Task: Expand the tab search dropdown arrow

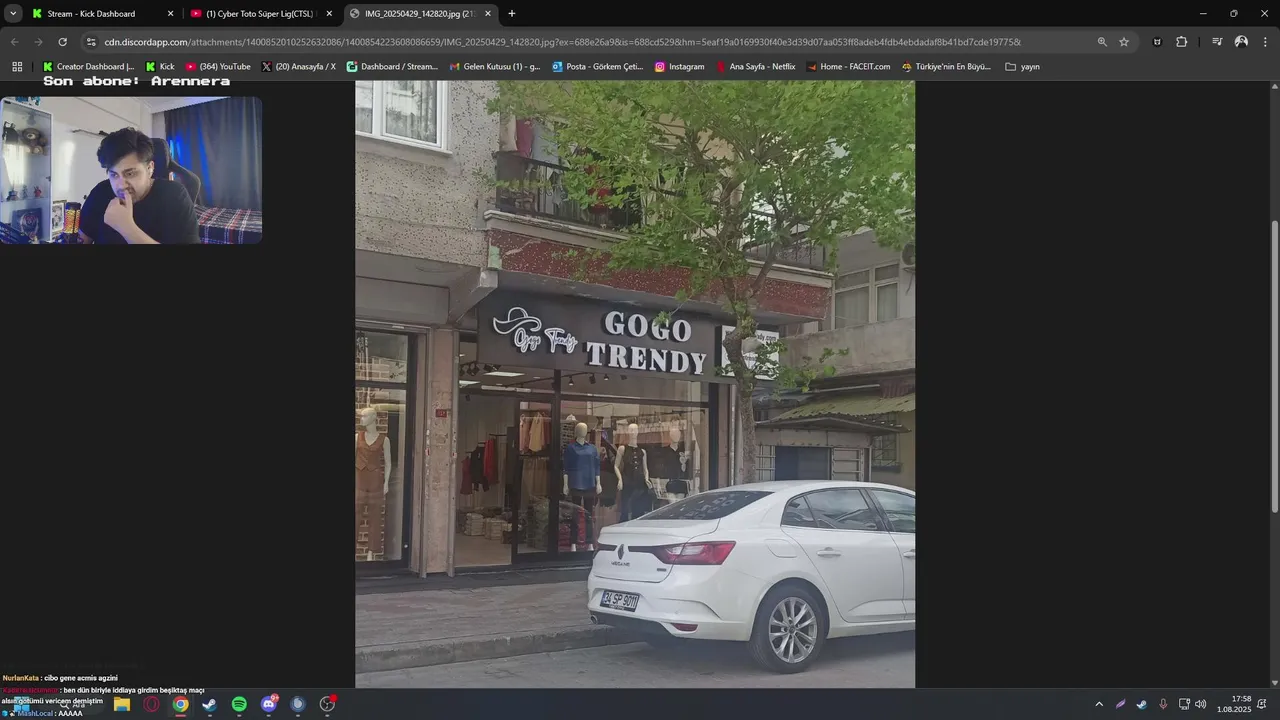Action: click(x=13, y=14)
